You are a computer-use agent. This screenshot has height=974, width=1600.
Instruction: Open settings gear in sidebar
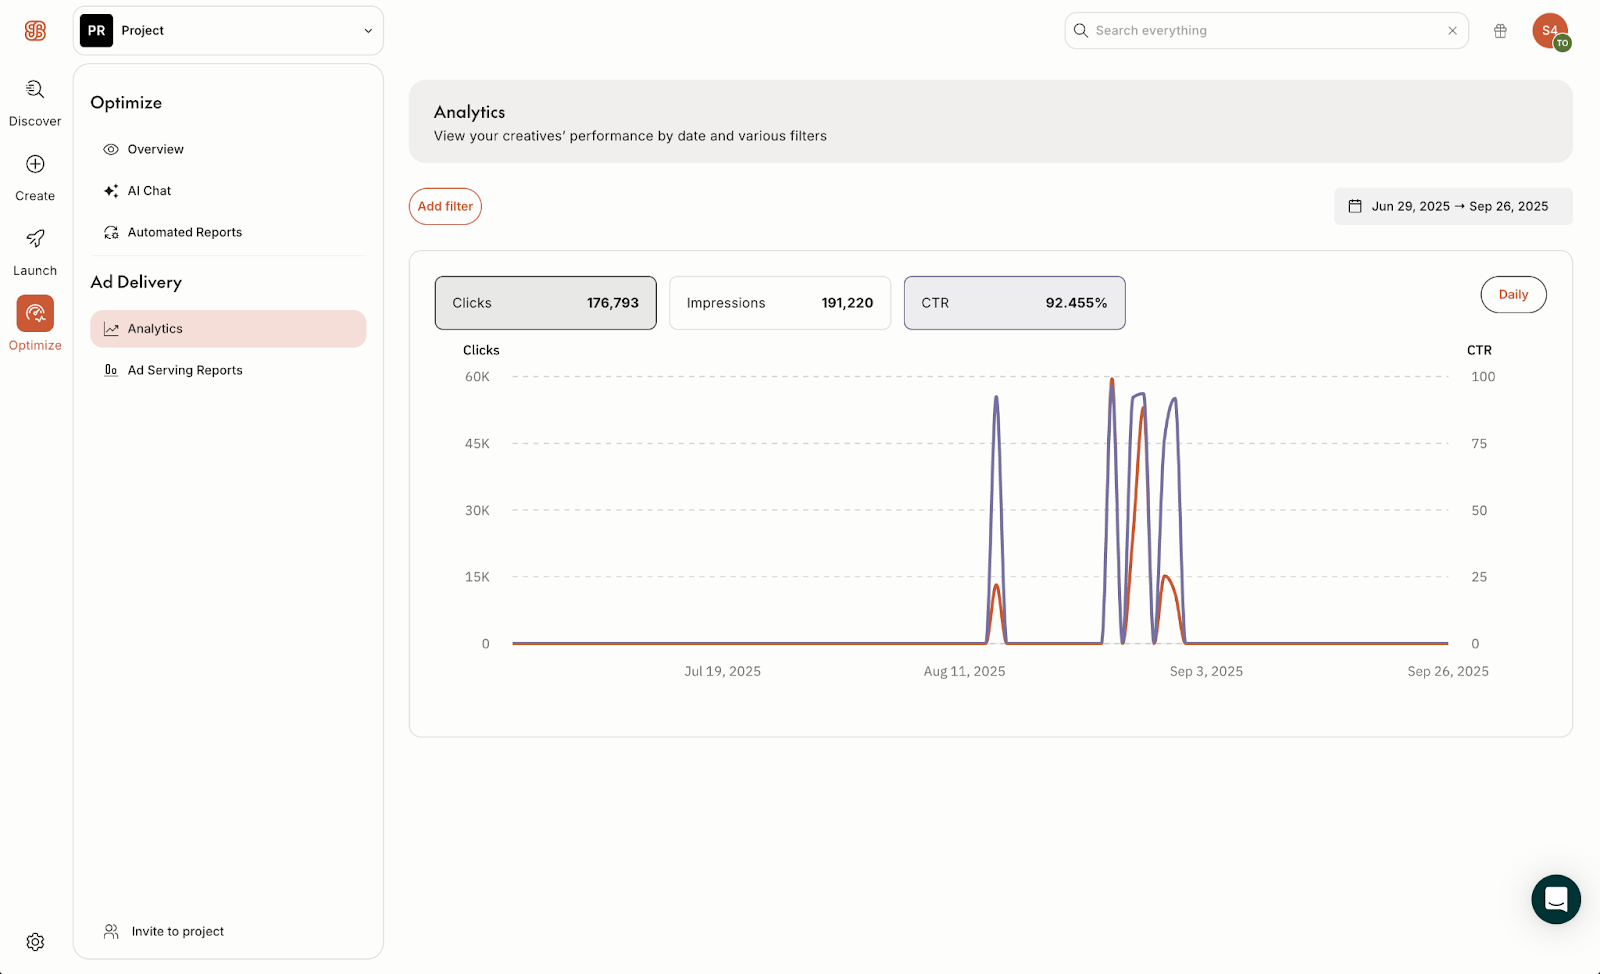point(35,942)
